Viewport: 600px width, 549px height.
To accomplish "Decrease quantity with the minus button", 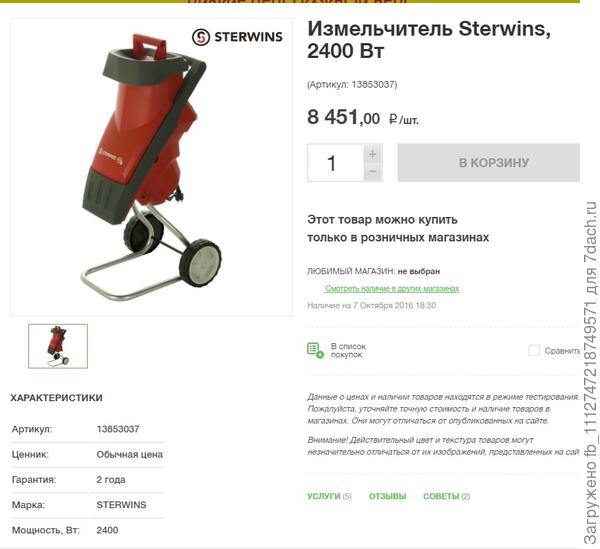I will pos(372,171).
